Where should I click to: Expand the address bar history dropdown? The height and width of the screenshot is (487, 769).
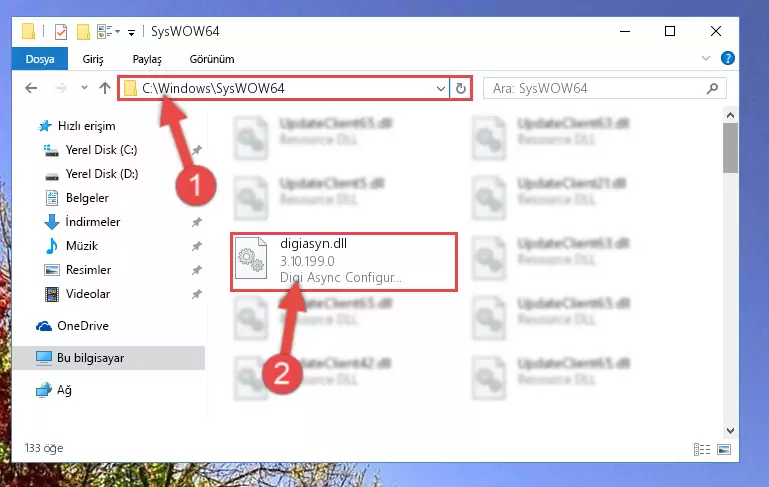click(440, 89)
